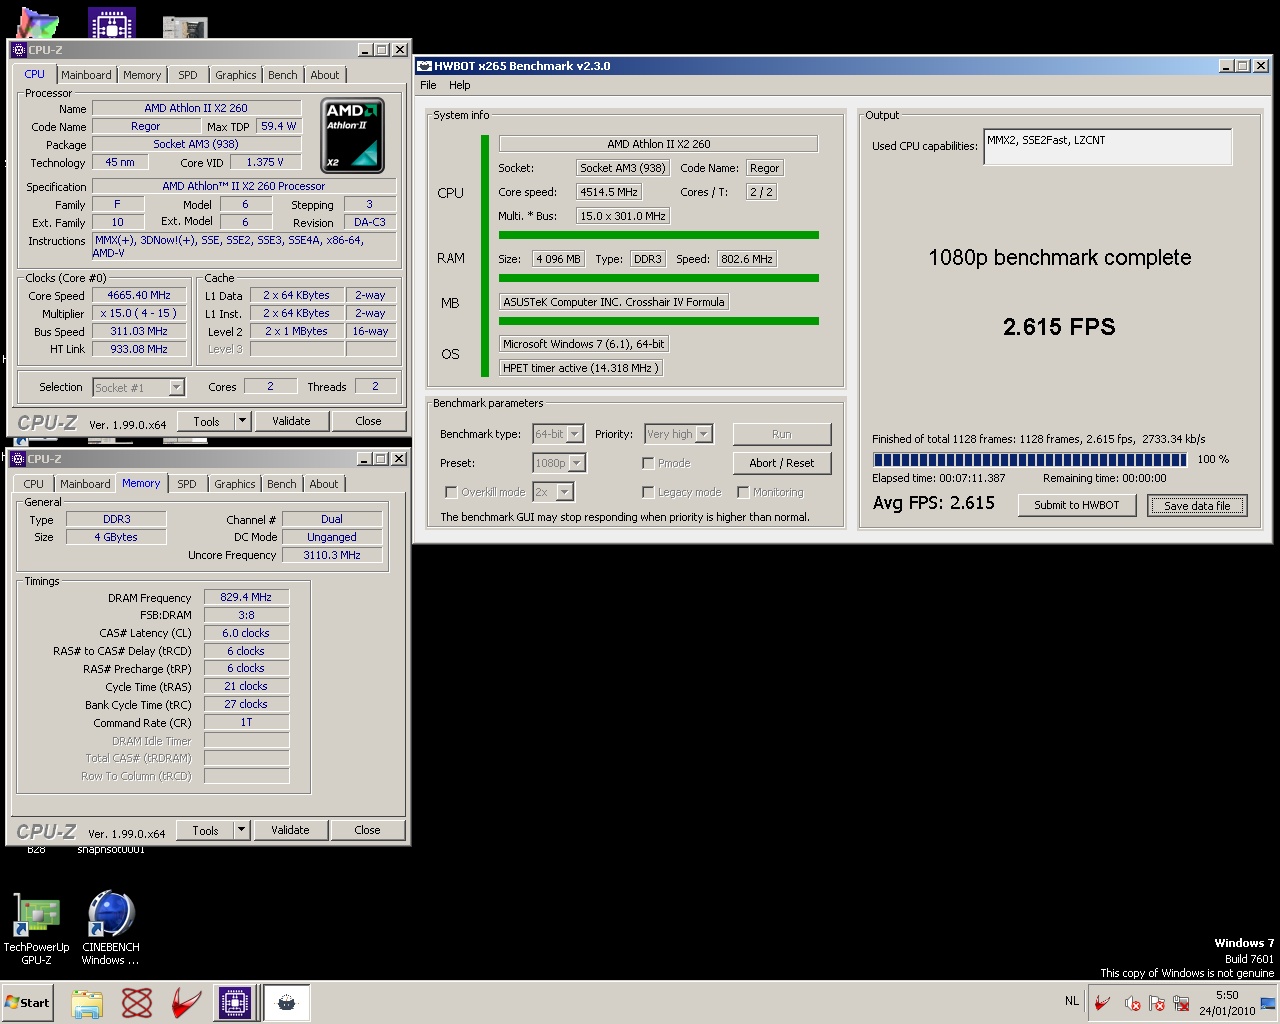The height and width of the screenshot is (1024, 1280).
Task: Enable the Monitoring checkbox
Action: click(743, 492)
